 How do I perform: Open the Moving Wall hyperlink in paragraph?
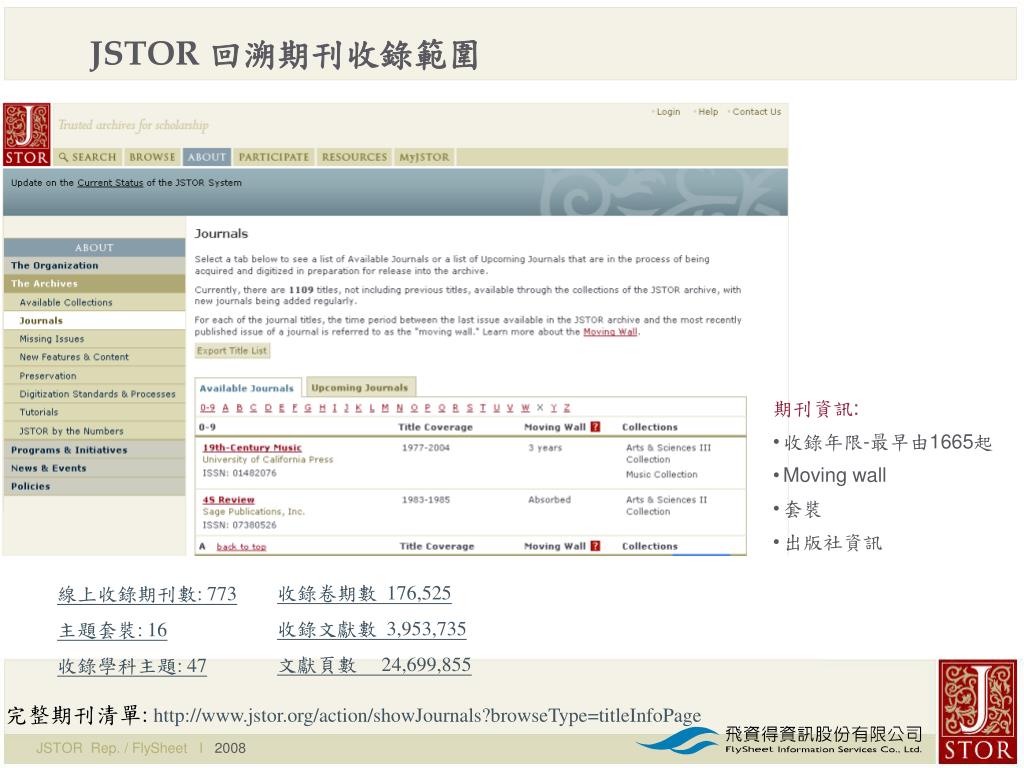[x=610, y=332]
